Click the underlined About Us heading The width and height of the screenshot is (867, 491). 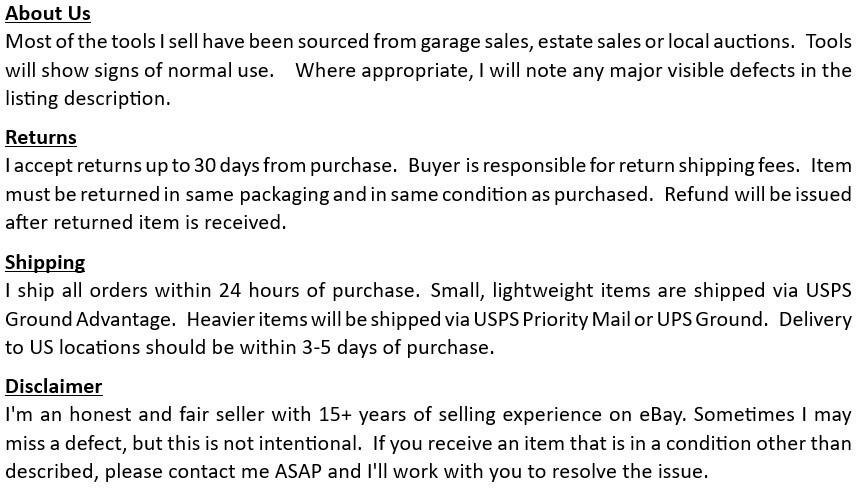click(48, 13)
